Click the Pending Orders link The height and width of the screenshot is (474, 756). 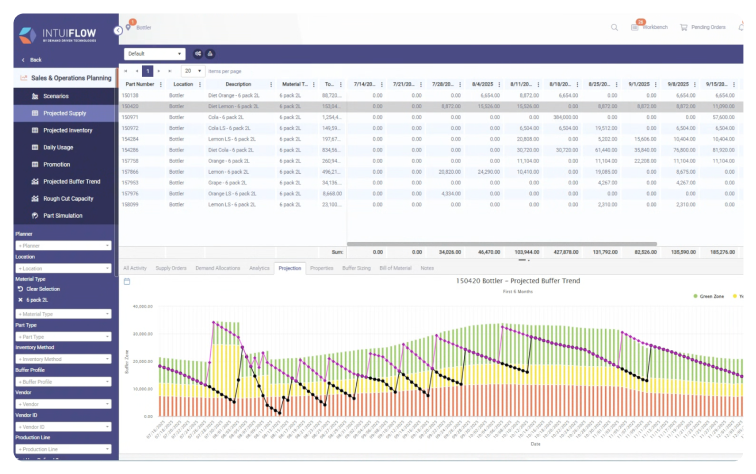[708, 27]
